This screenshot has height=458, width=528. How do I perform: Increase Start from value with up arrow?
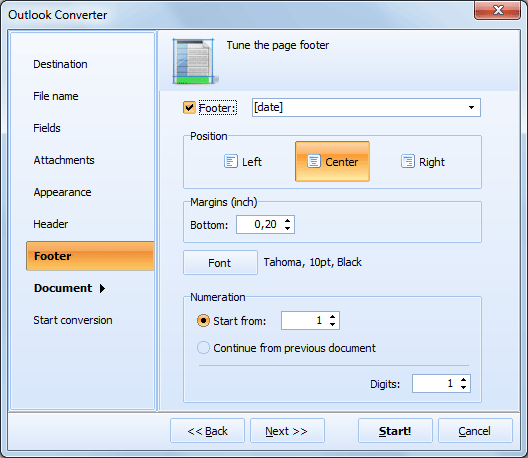(332, 317)
